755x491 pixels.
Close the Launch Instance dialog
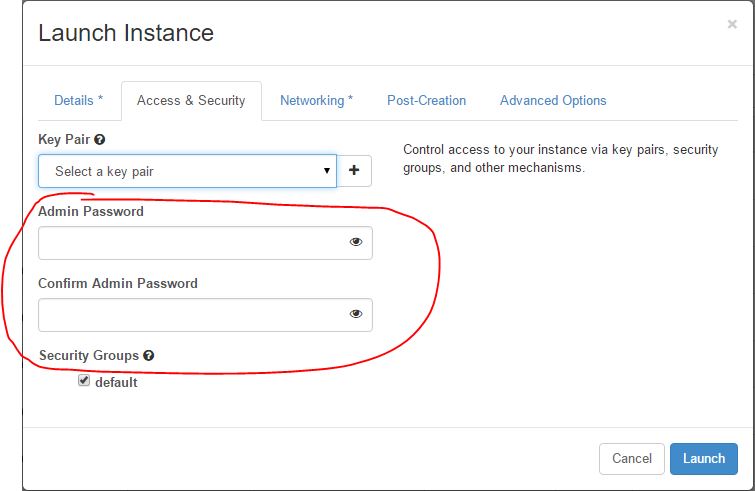(x=732, y=24)
